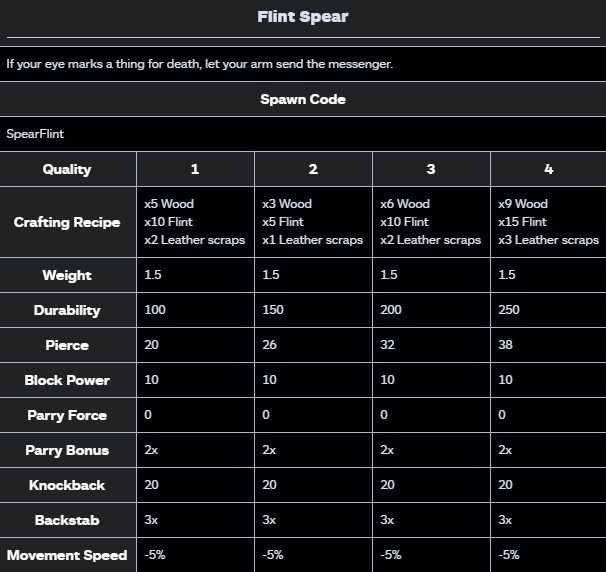606x572 pixels.
Task: Click the Pierce value 26
Action: coord(269,345)
